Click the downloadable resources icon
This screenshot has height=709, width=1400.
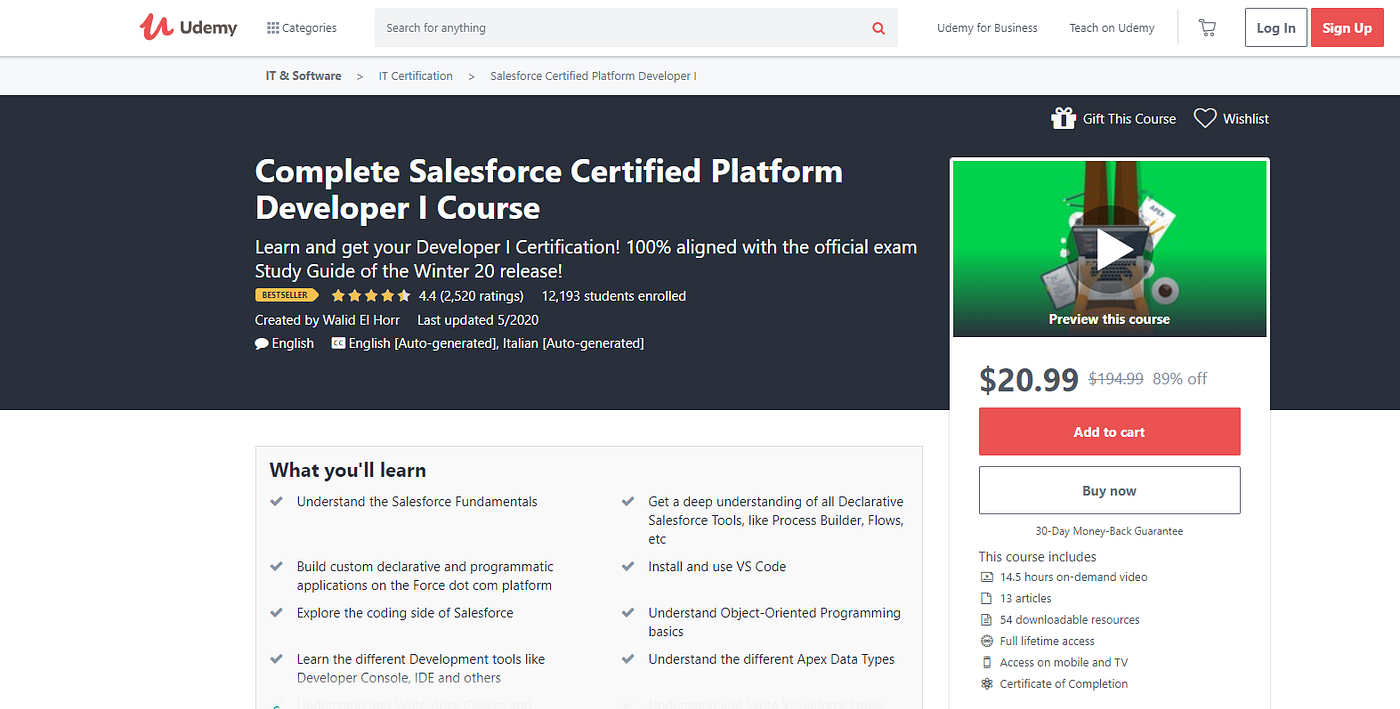coord(987,620)
